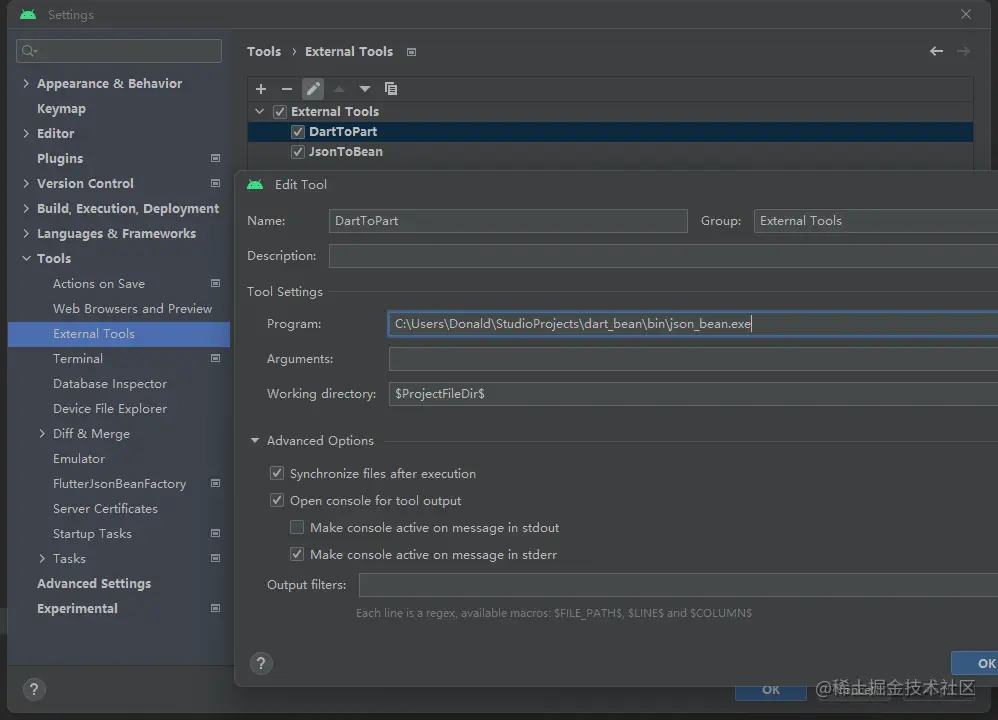This screenshot has width=998, height=720.
Task: Click Tools in the breadcrumb
Action: tap(264, 52)
